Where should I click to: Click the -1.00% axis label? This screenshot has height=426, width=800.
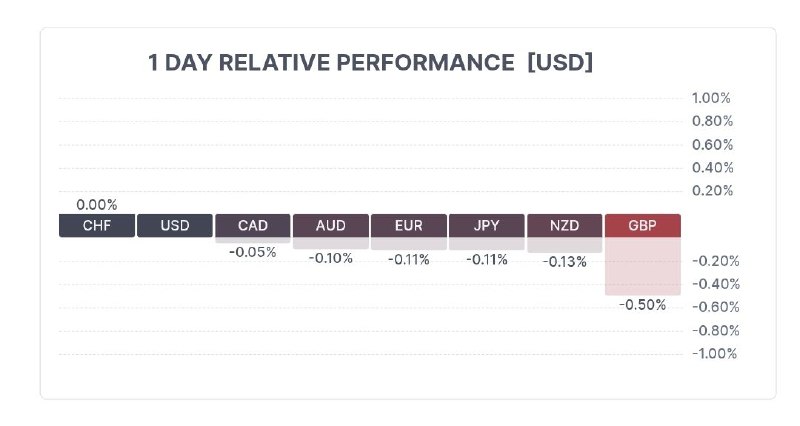(714, 354)
